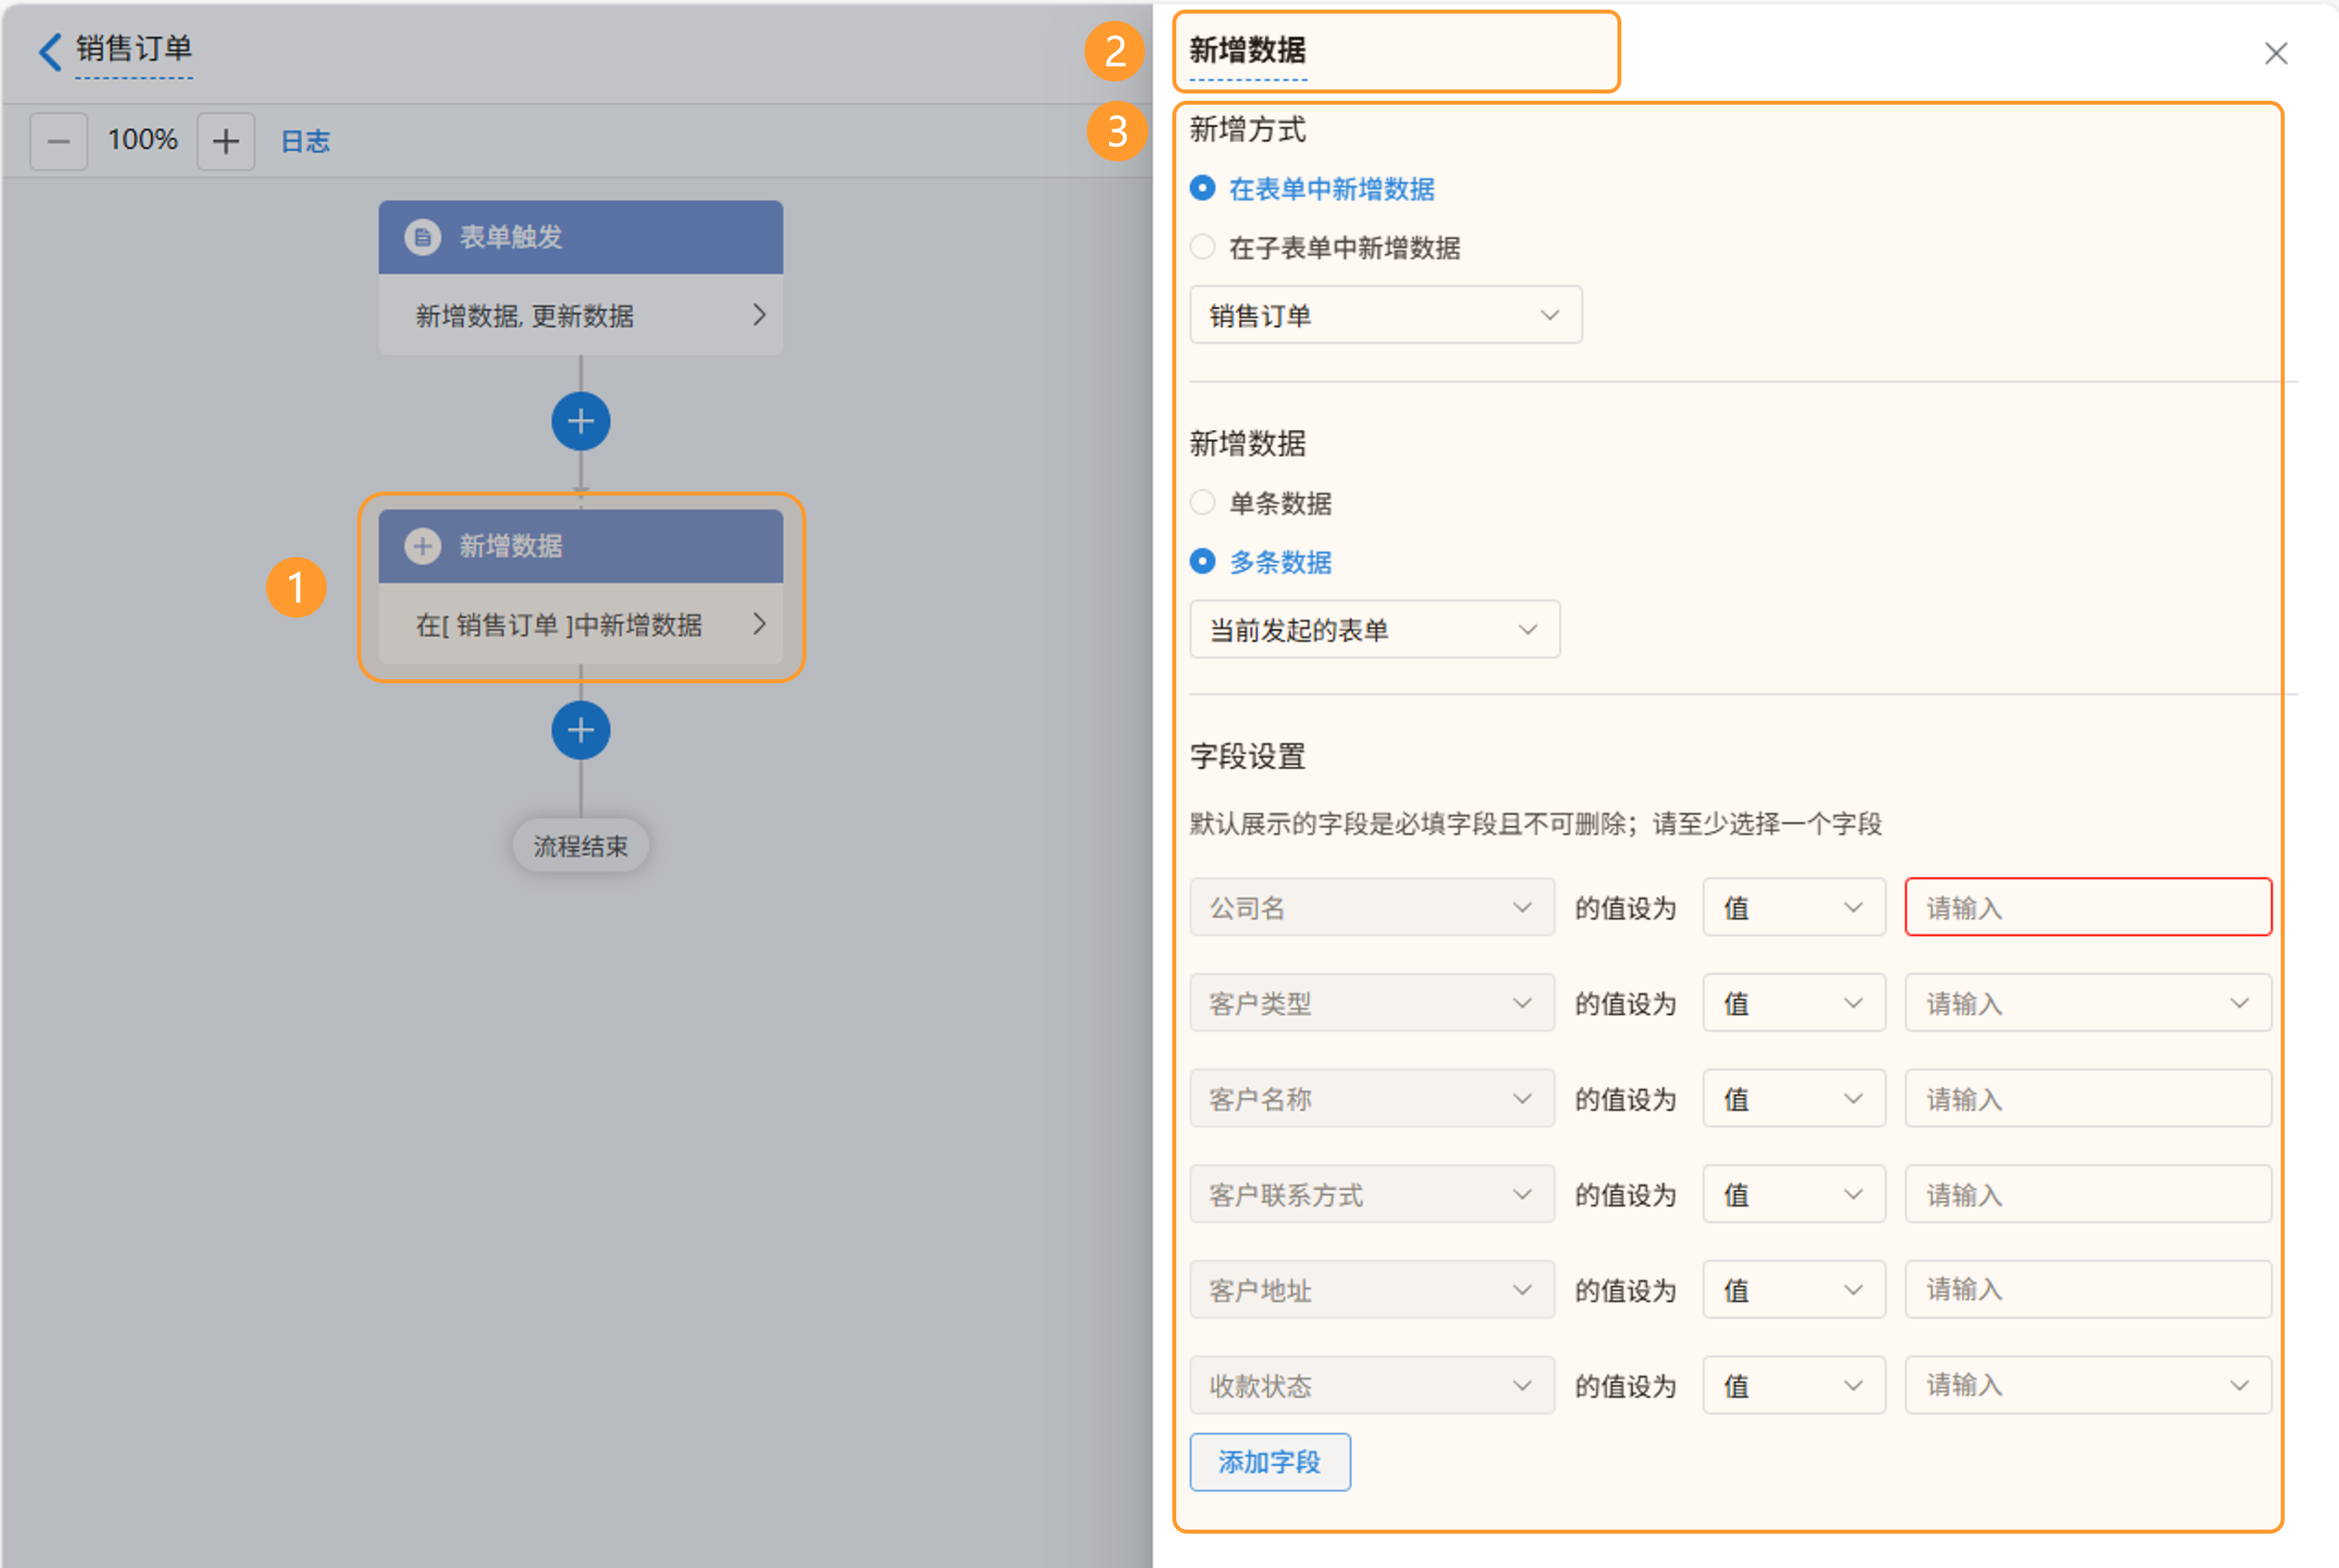Add node below 表单触发 with plus circle
The width and height of the screenshot is (2339, 1568).
pos(581,421)
